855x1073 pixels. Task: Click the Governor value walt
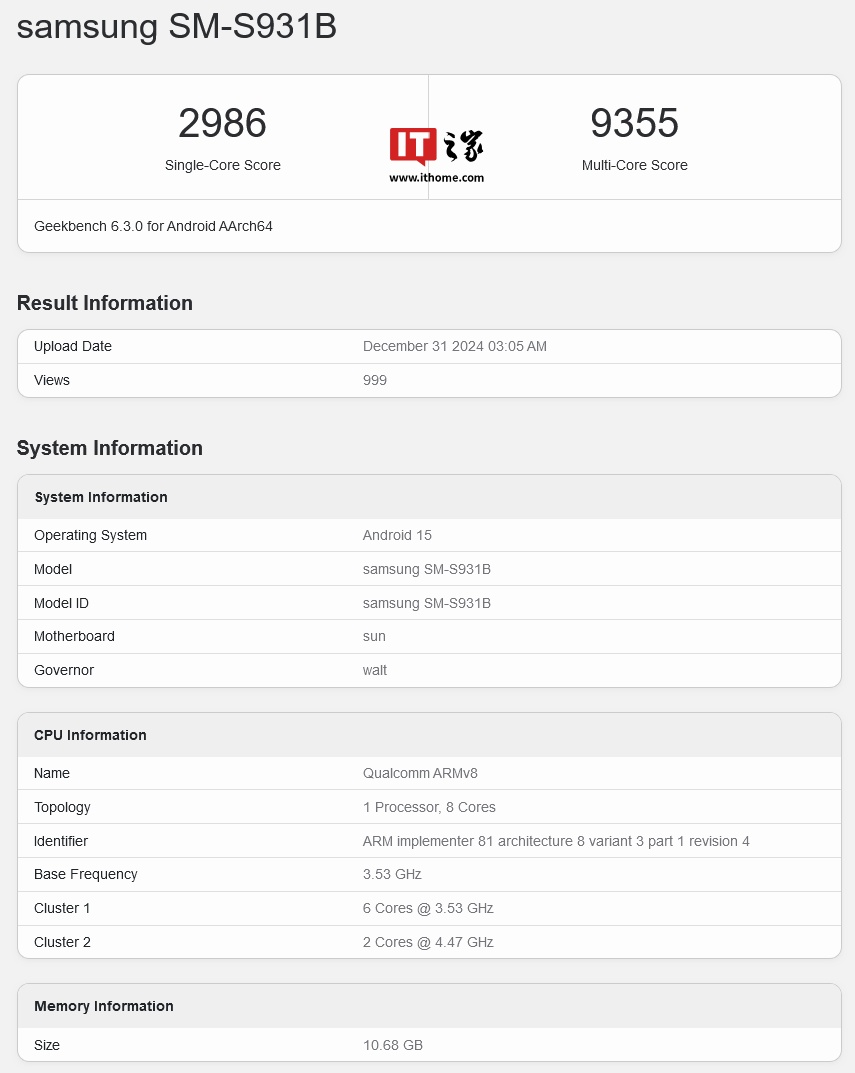point(374,671)
